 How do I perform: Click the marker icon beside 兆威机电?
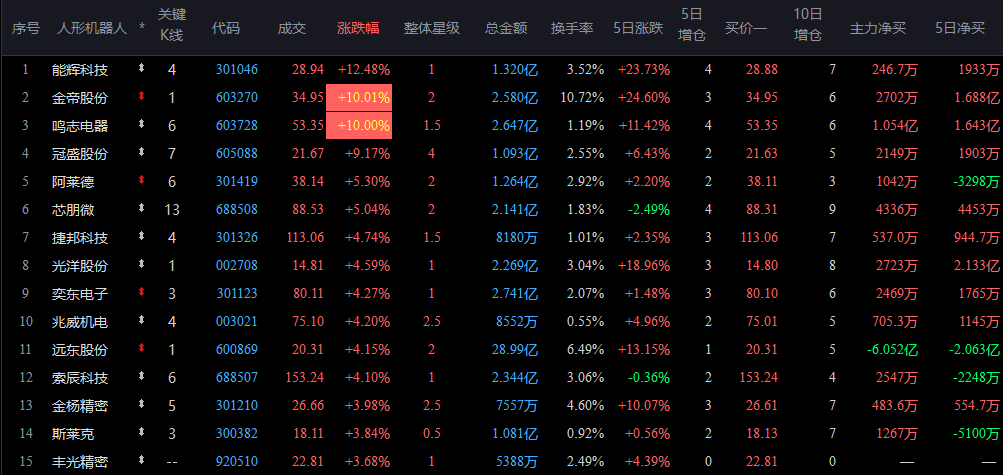point(141,321)
